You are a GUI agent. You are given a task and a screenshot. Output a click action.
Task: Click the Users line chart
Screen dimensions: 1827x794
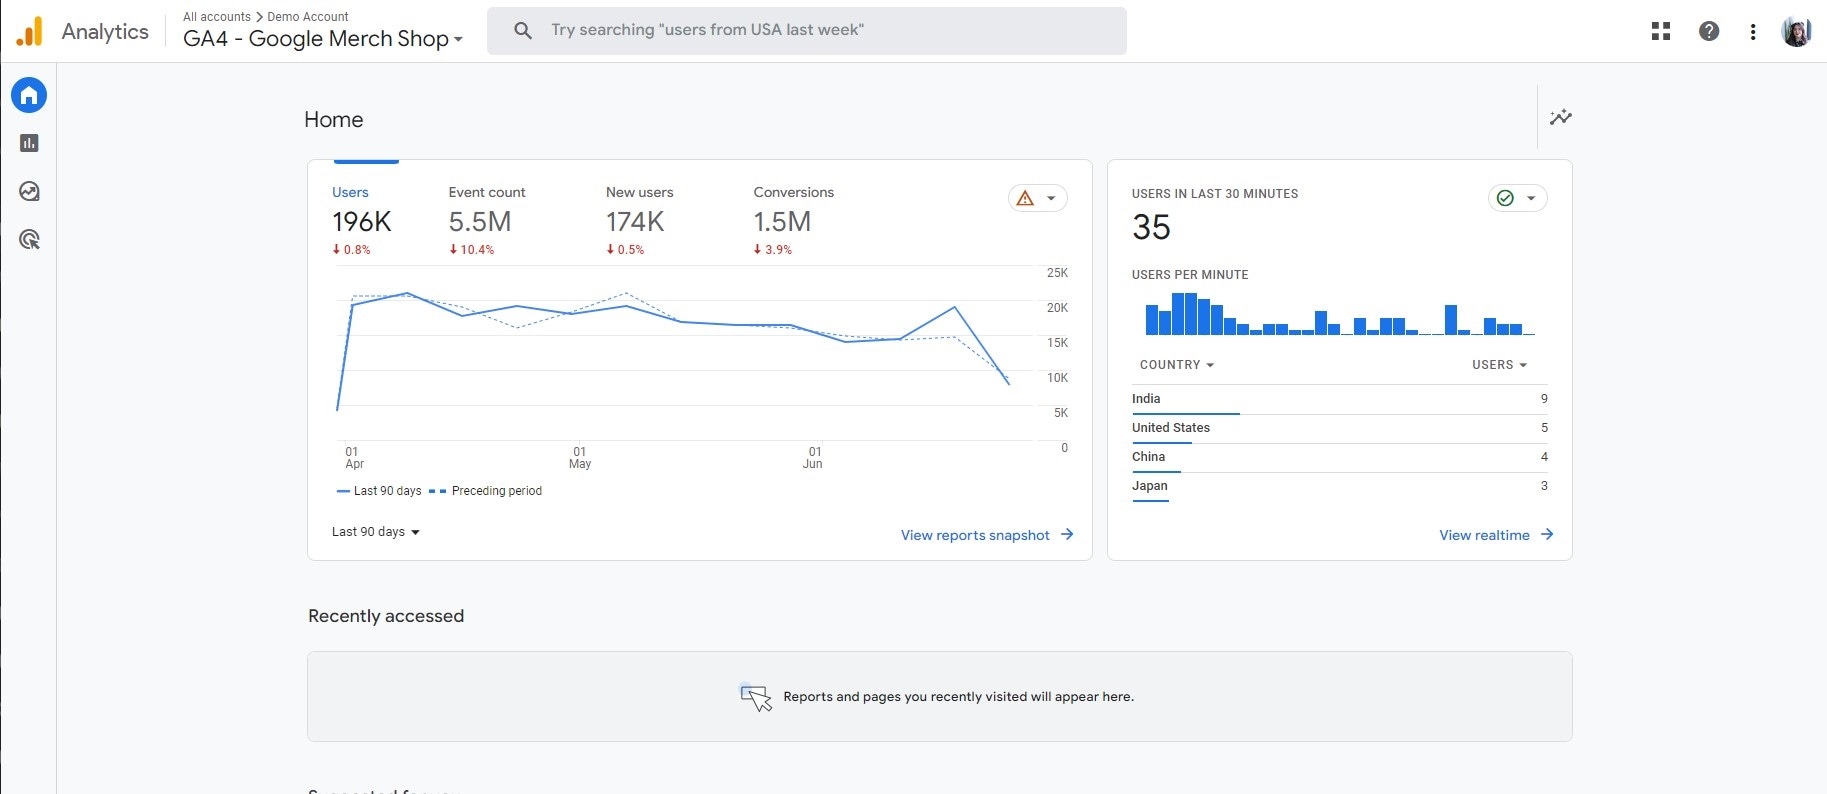(686, 355)
